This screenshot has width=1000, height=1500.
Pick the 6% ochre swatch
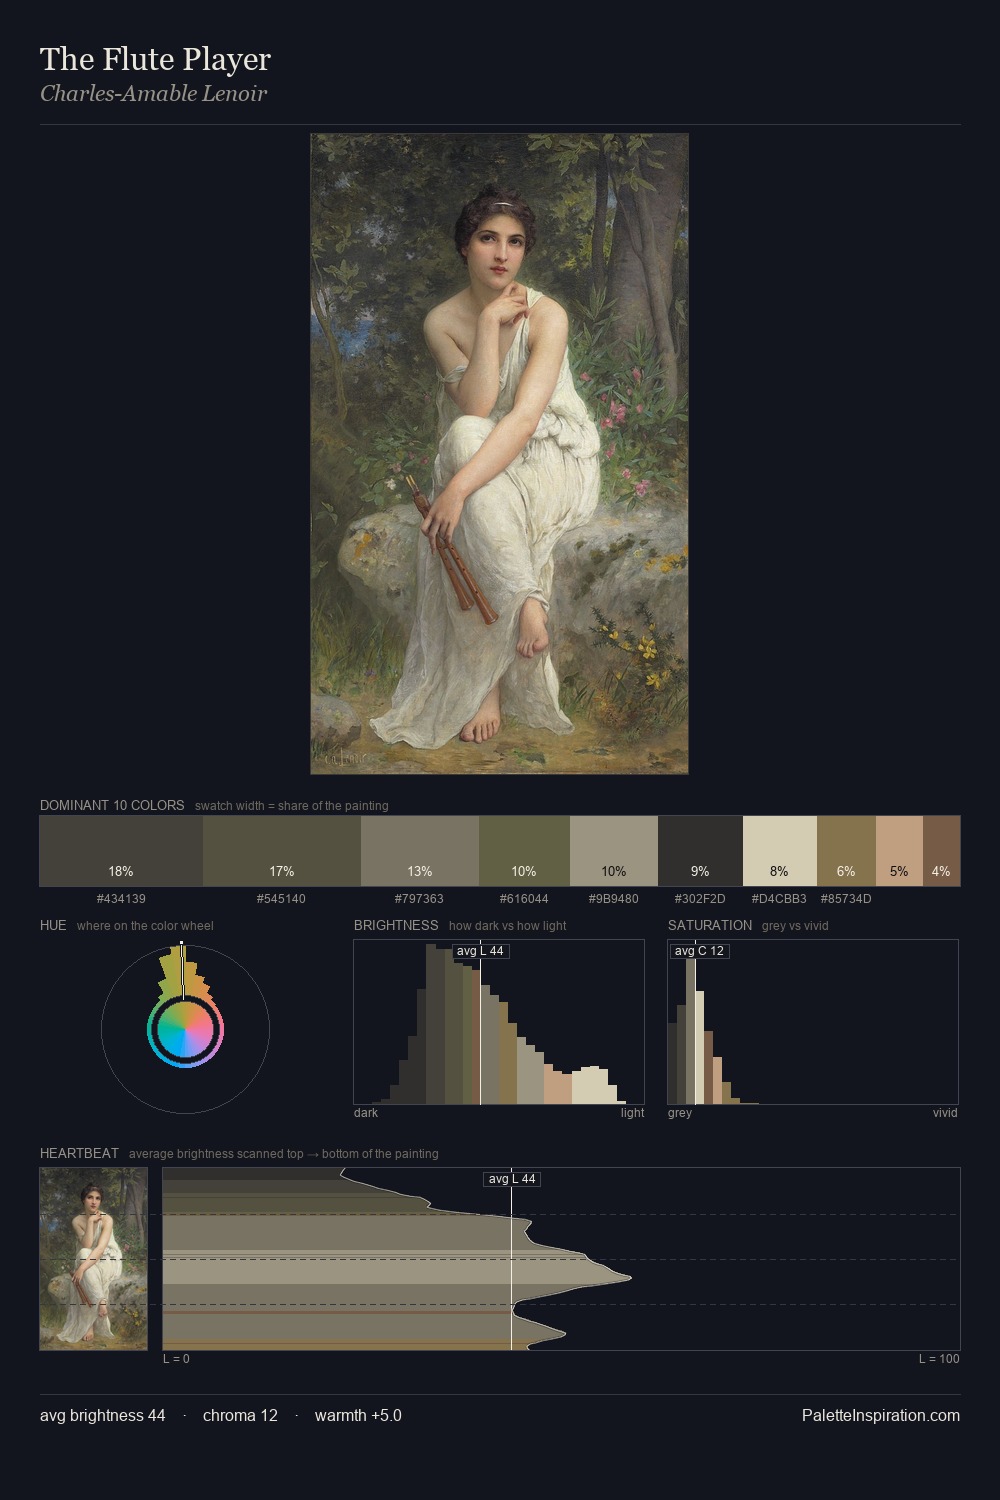click(x=846, y=851)
